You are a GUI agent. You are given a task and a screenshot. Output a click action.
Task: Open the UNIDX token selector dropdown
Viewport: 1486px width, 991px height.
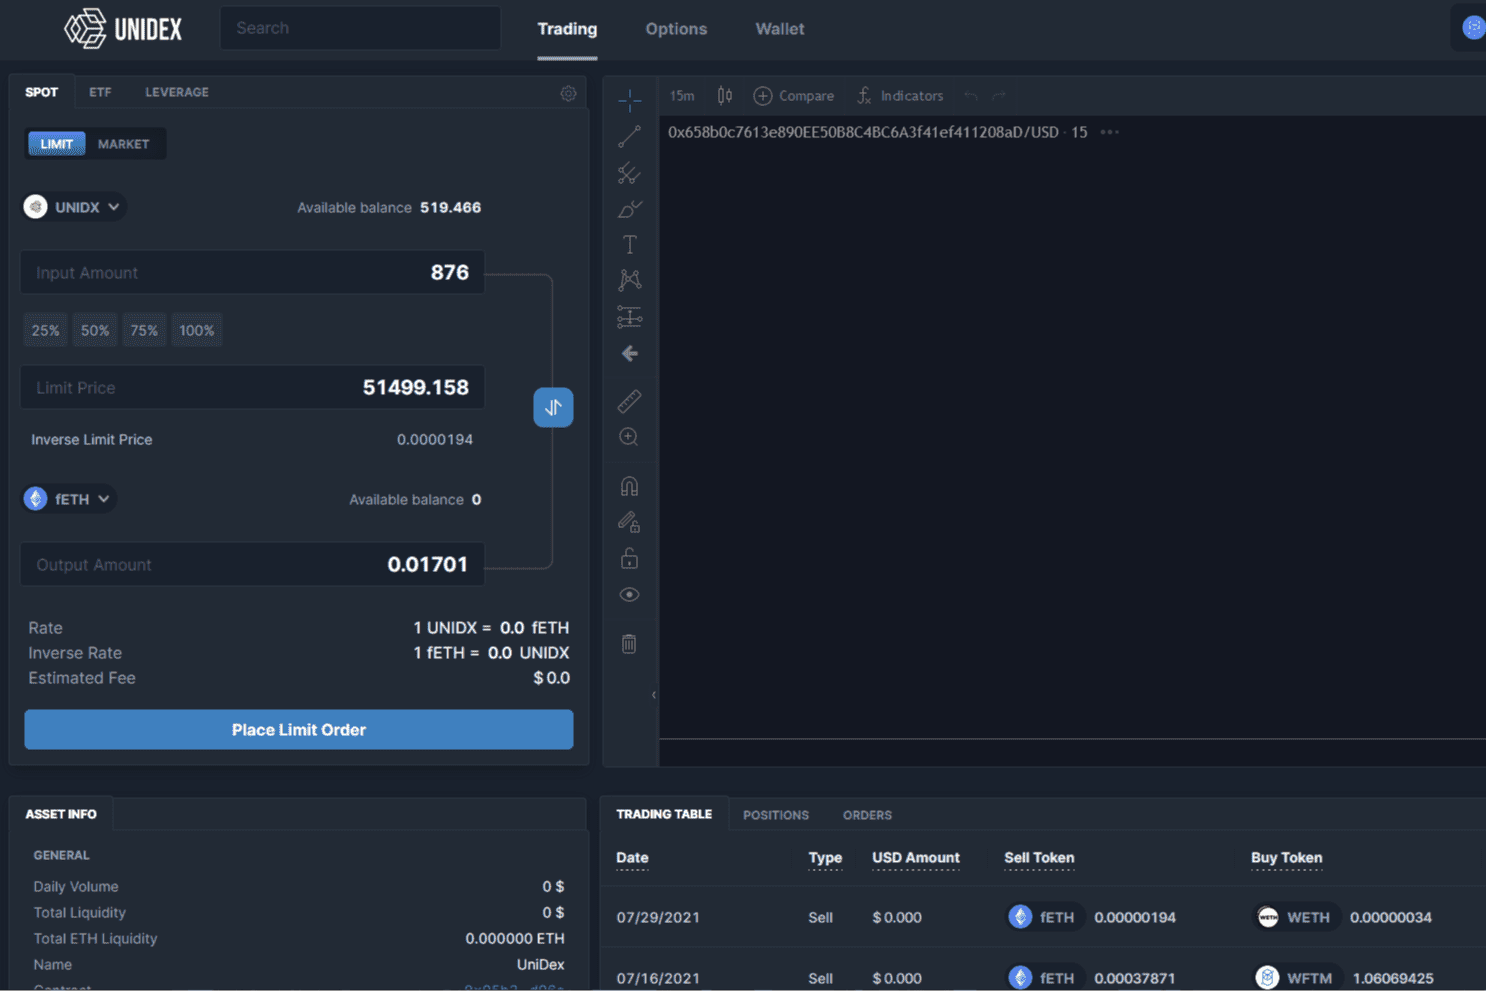[x=73, y=206]
